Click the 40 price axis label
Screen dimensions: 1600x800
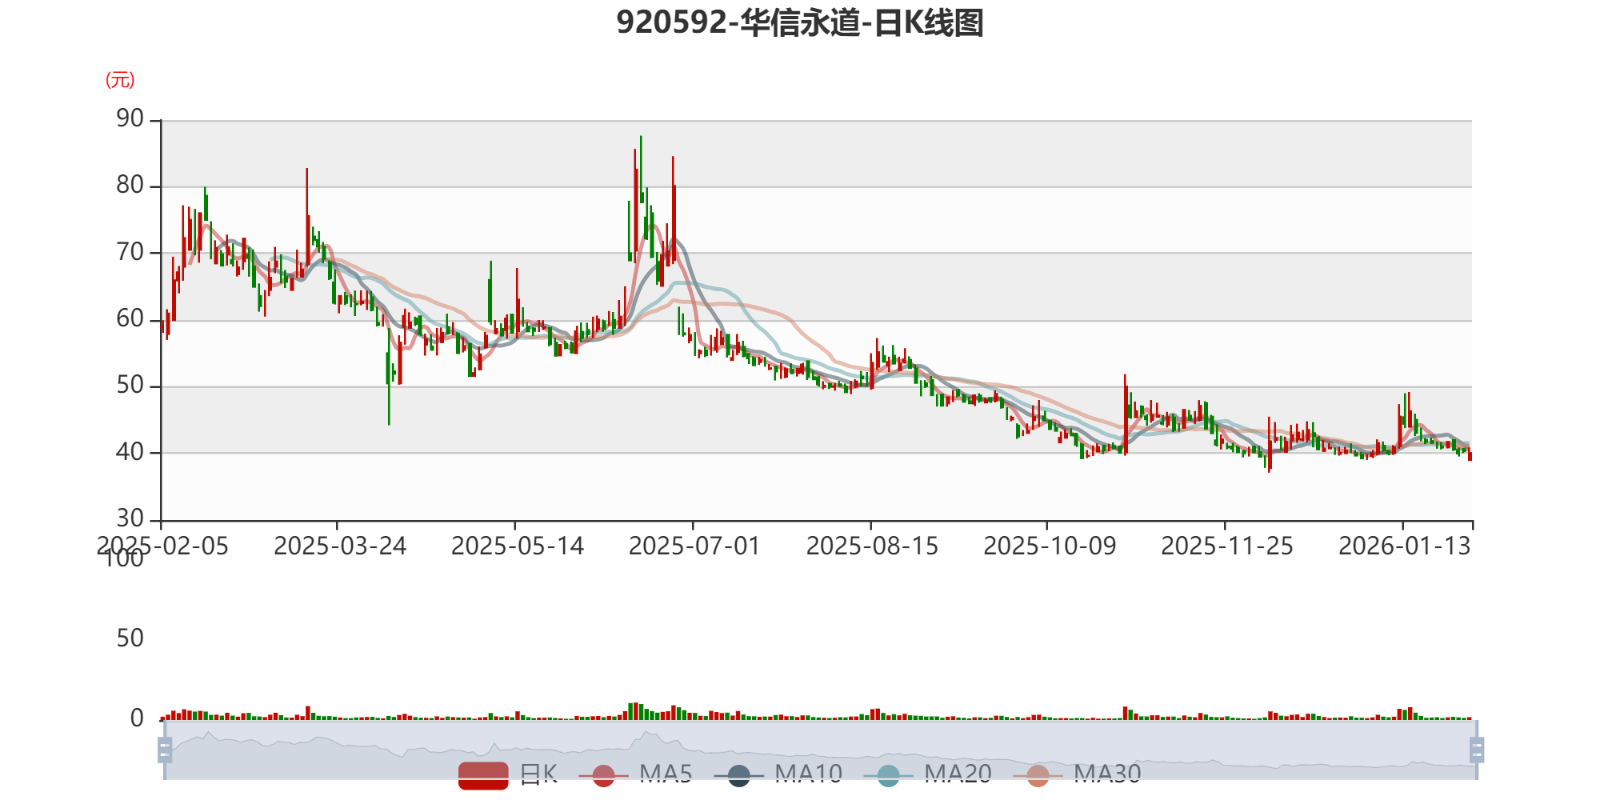[130, 452]
